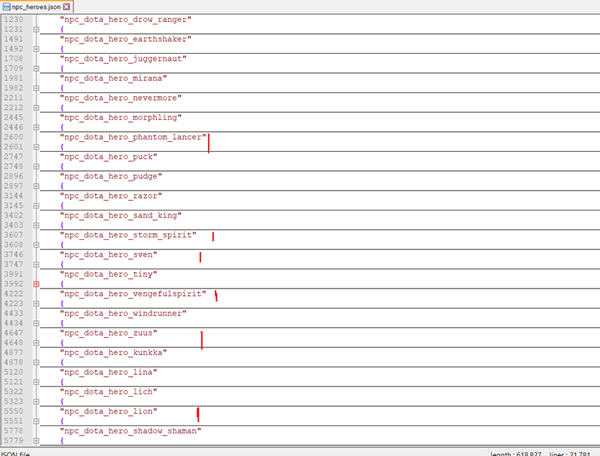This screenshot has height=456, width=600.
Task: Click the "npc_dota_hero_lich" text
Action: [x=108, y=392]
